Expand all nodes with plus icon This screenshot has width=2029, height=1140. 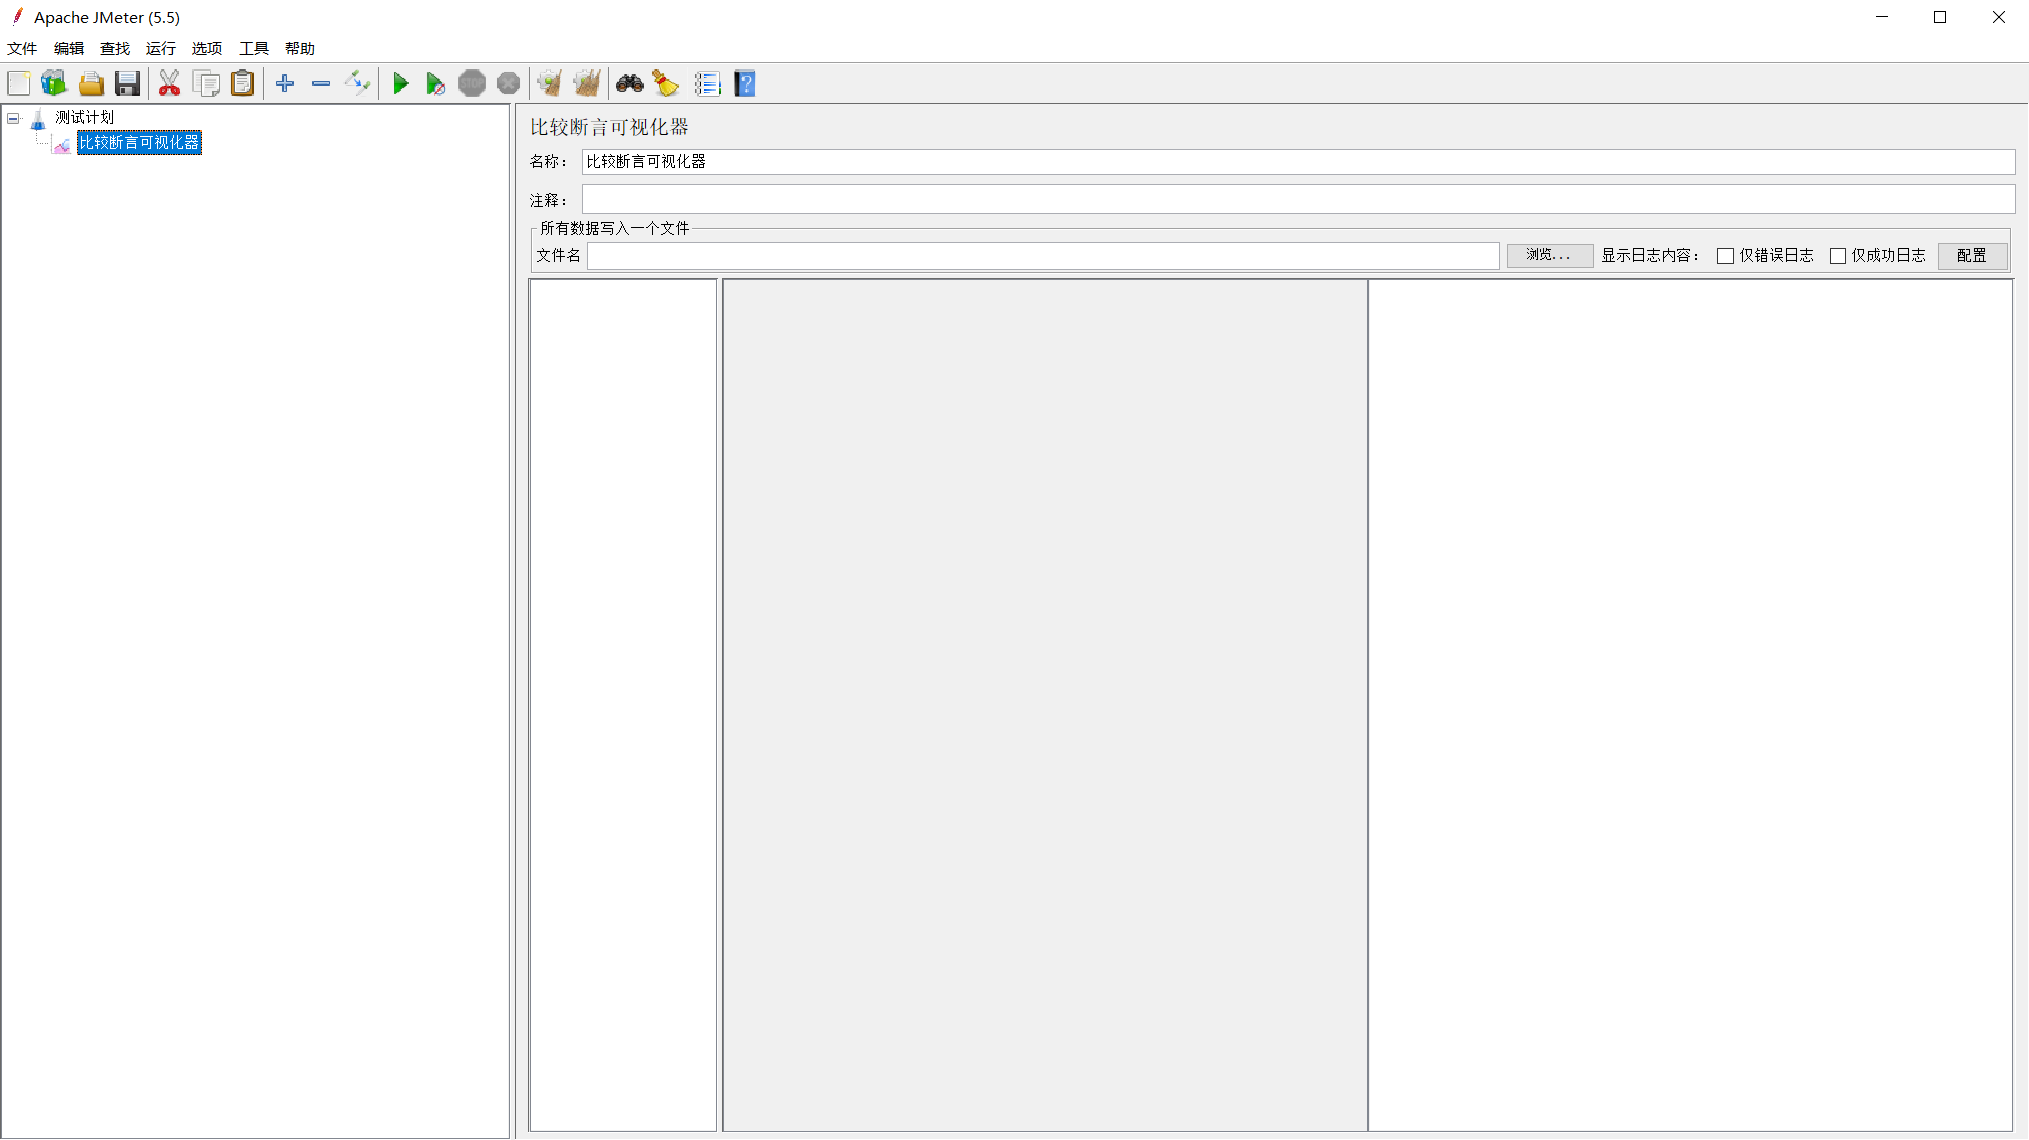pyautogui.click(x=285, y=84)
